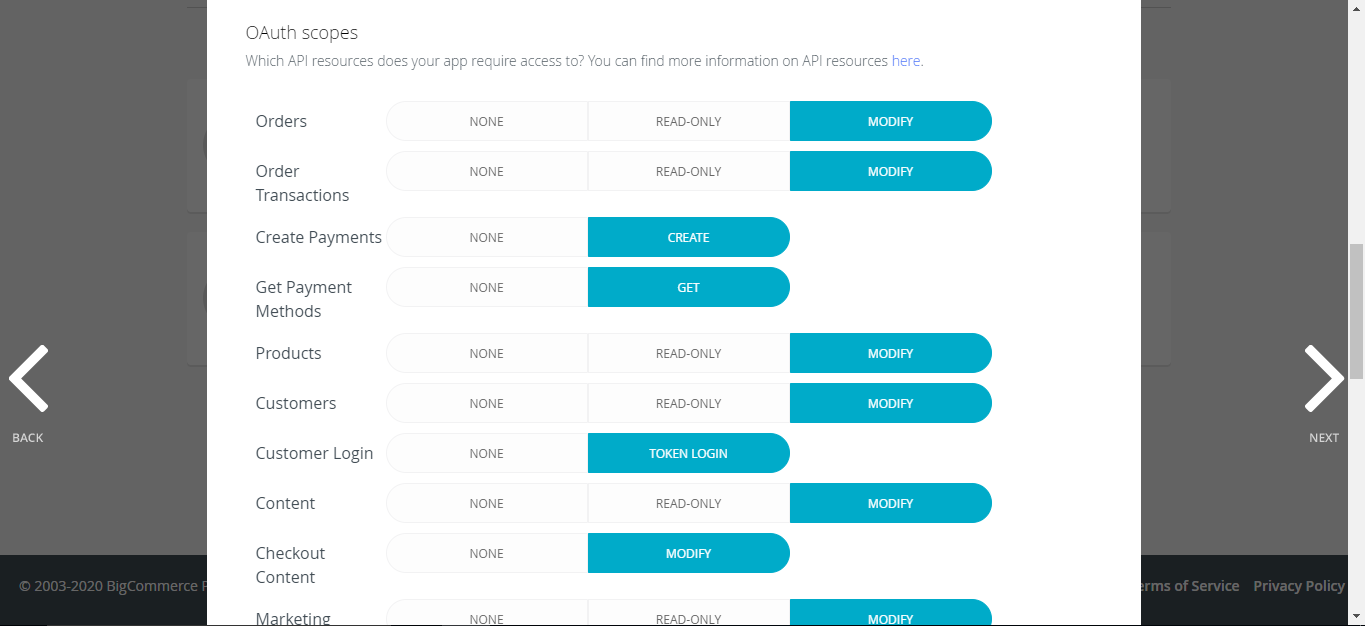Screen dimensions: 1365x626
Task: Click the page vertical scrollbar thumb
Action: point(1356,310)
